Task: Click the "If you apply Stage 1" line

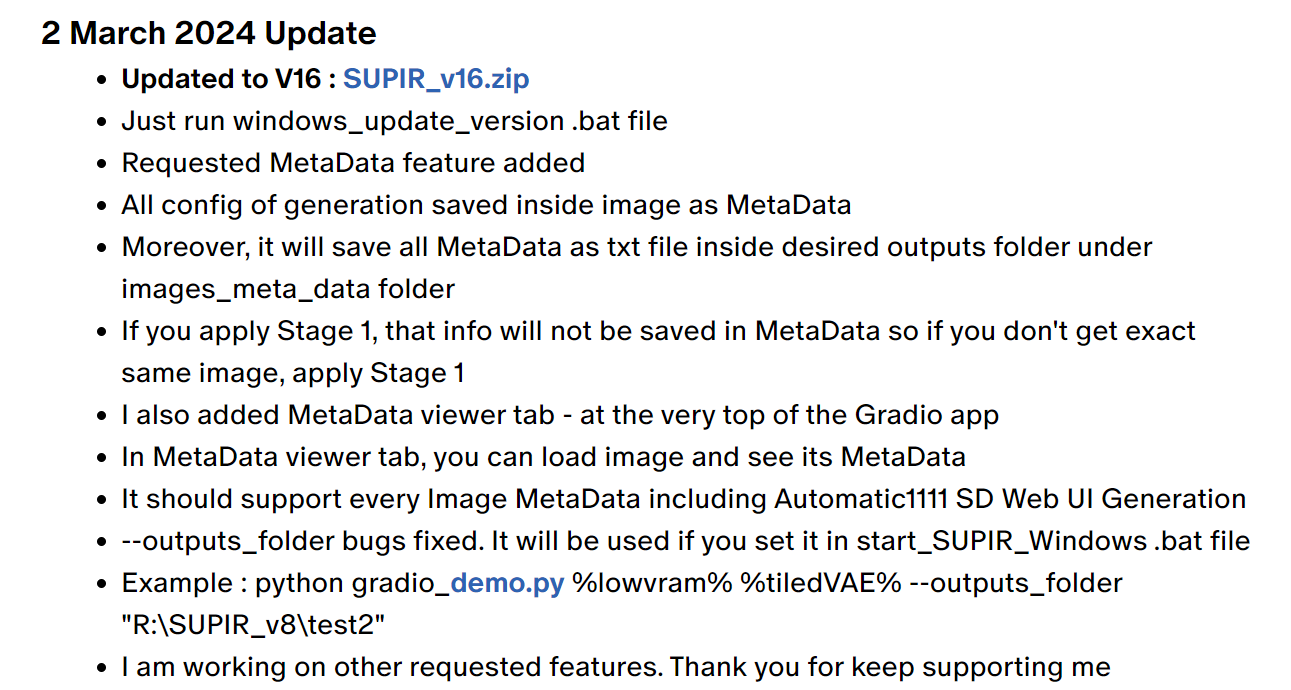Action: (658, 331)
